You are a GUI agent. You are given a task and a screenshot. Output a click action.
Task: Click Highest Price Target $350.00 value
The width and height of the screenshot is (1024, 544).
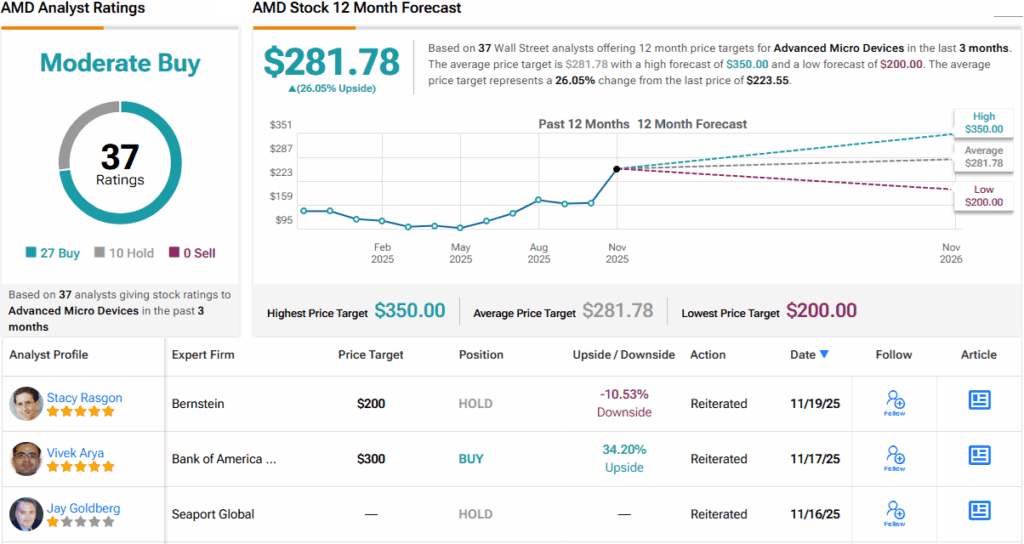pyautogui.click(x=410, y=310)
